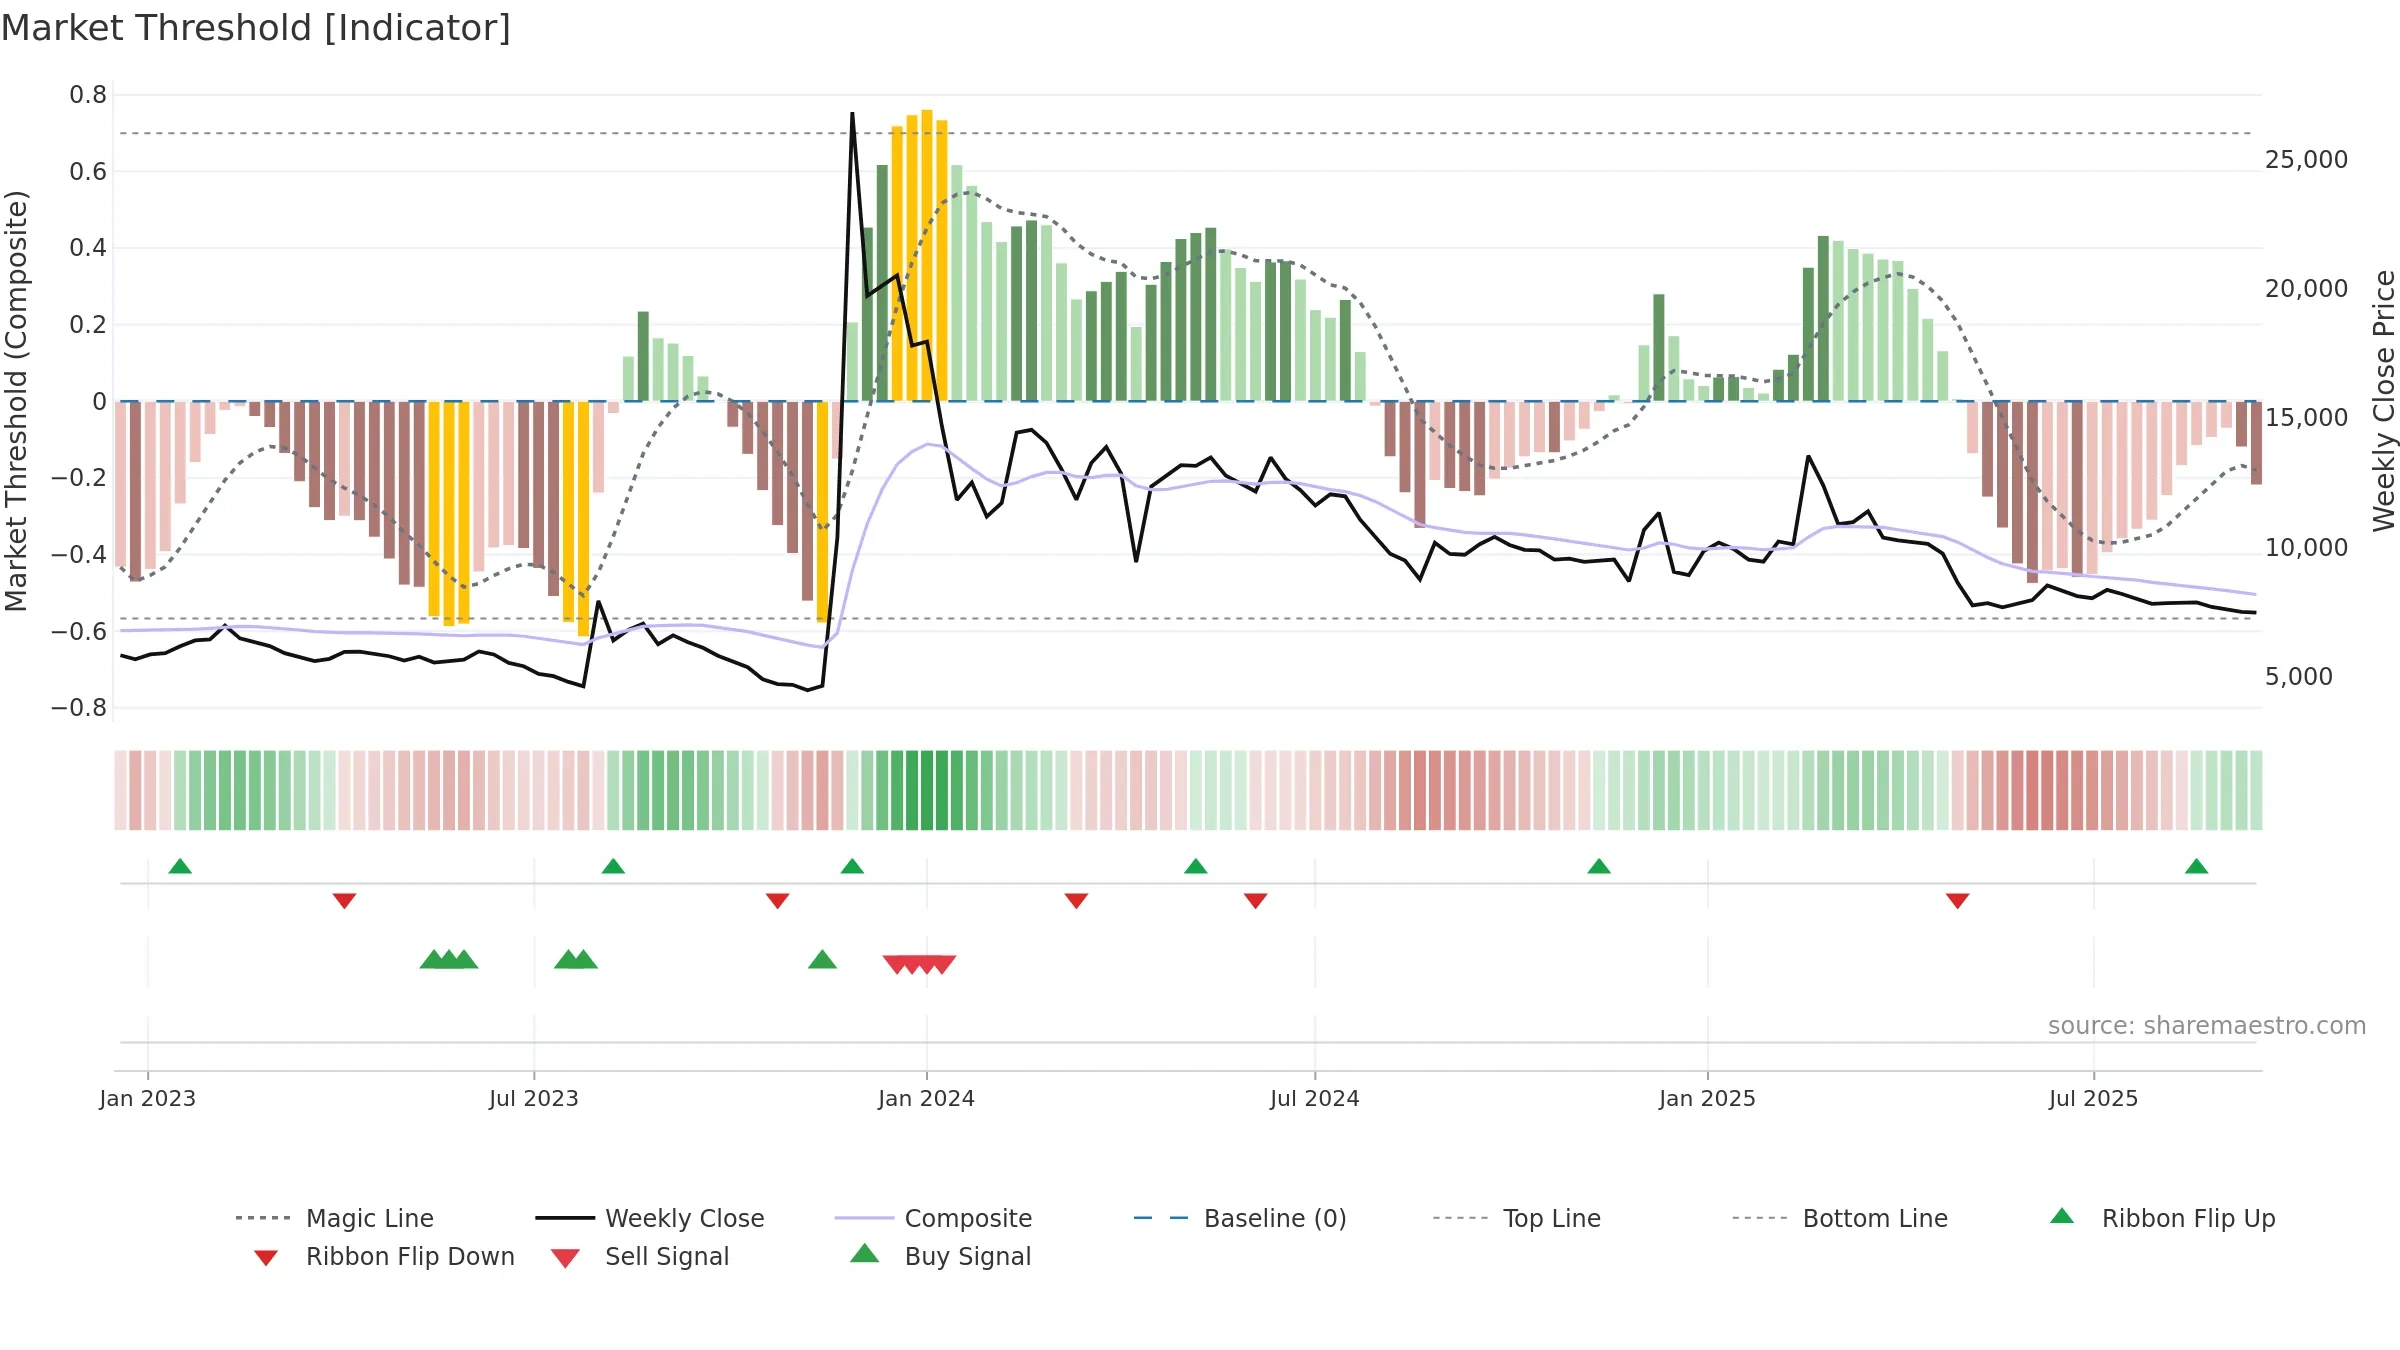The height and width of the screenshot is (1350, 2400).
Task: Click the ribbon flip up marker before Jan 2025
Action: (1599, 866)
